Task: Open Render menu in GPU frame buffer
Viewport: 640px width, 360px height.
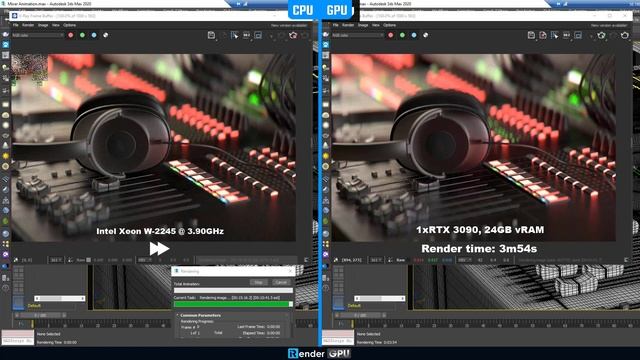Action: point(348,25)
